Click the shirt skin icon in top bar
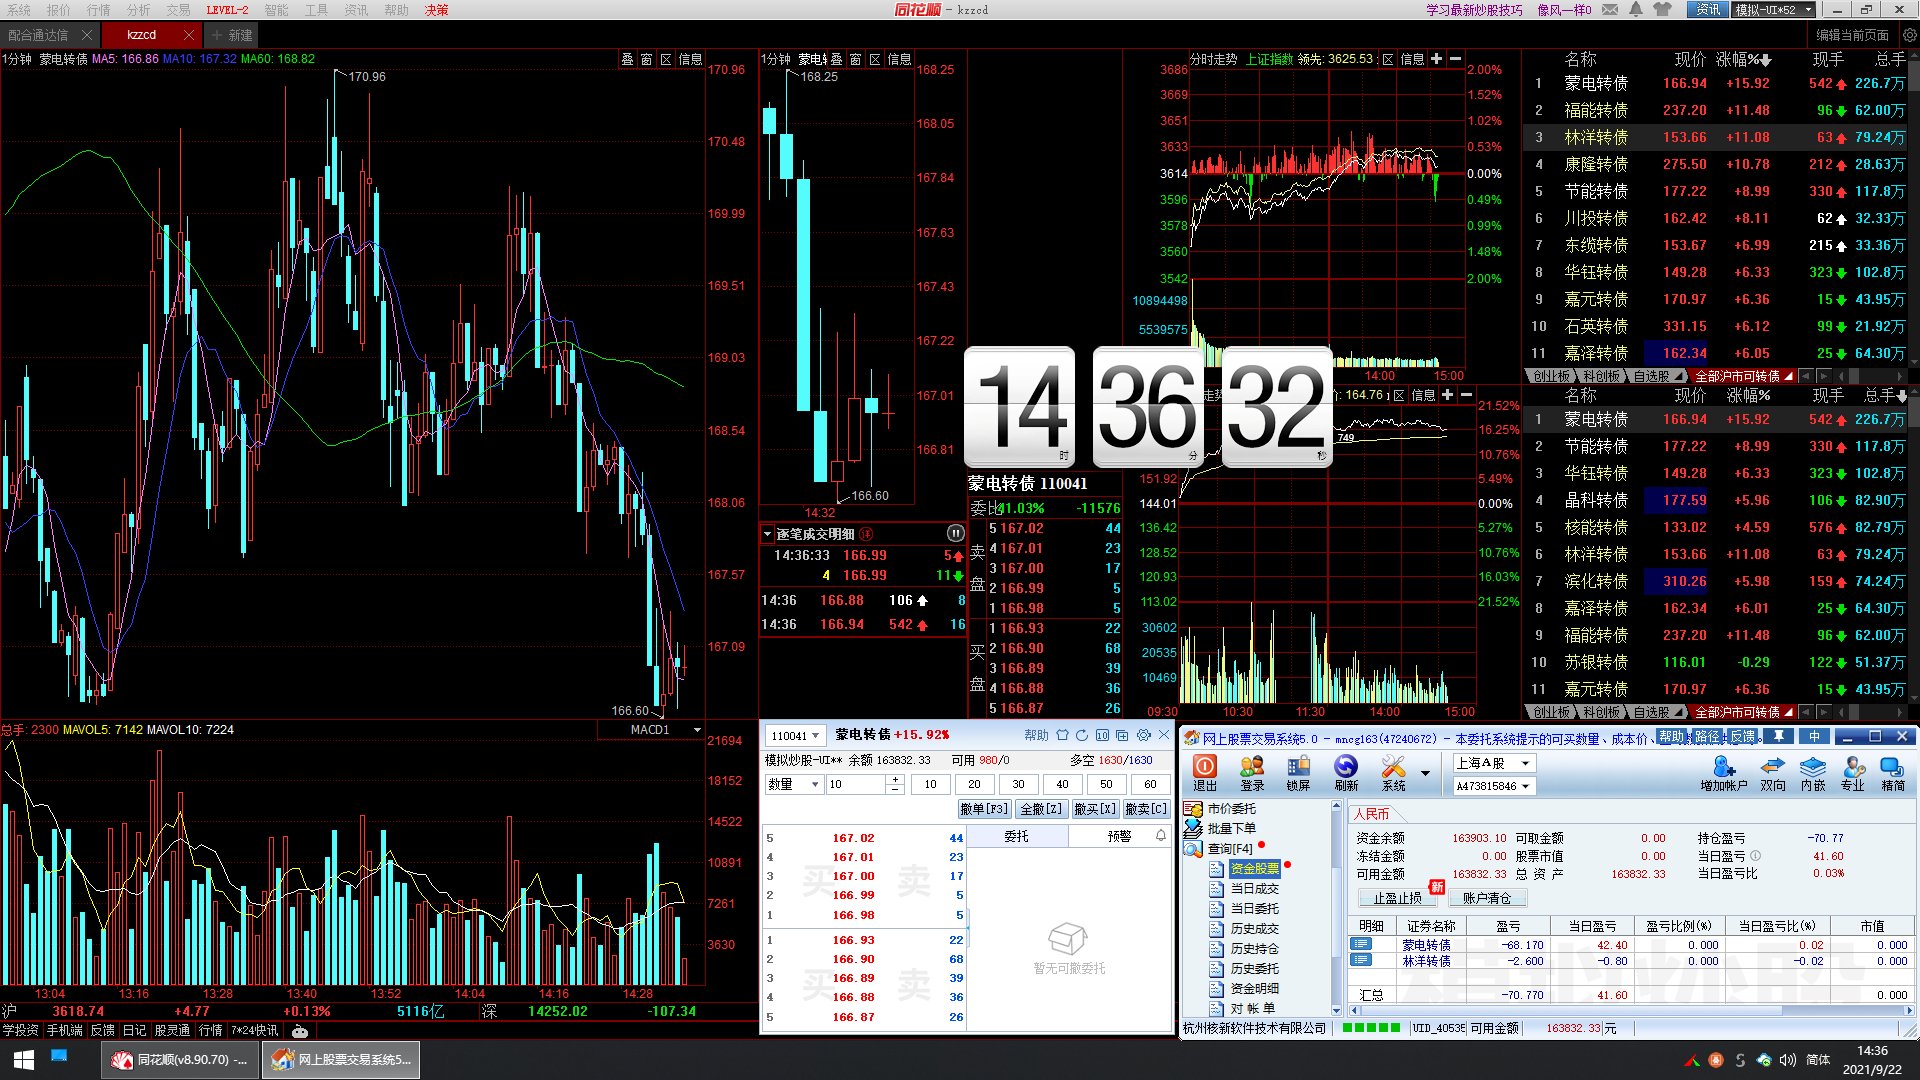Viewport: 1920px width, 1080px height. click(1662, 9)
